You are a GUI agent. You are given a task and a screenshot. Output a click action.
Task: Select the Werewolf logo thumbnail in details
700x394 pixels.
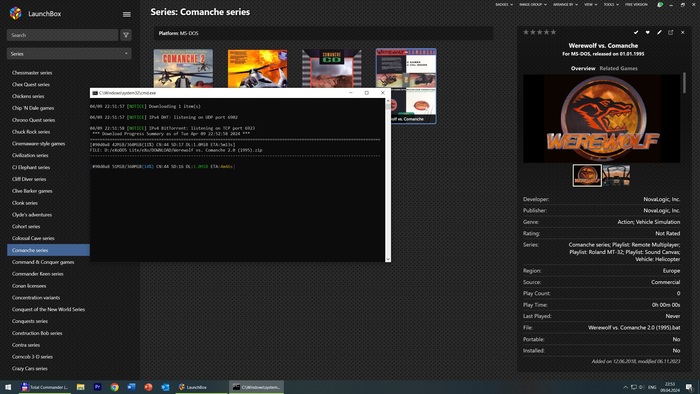587,175
